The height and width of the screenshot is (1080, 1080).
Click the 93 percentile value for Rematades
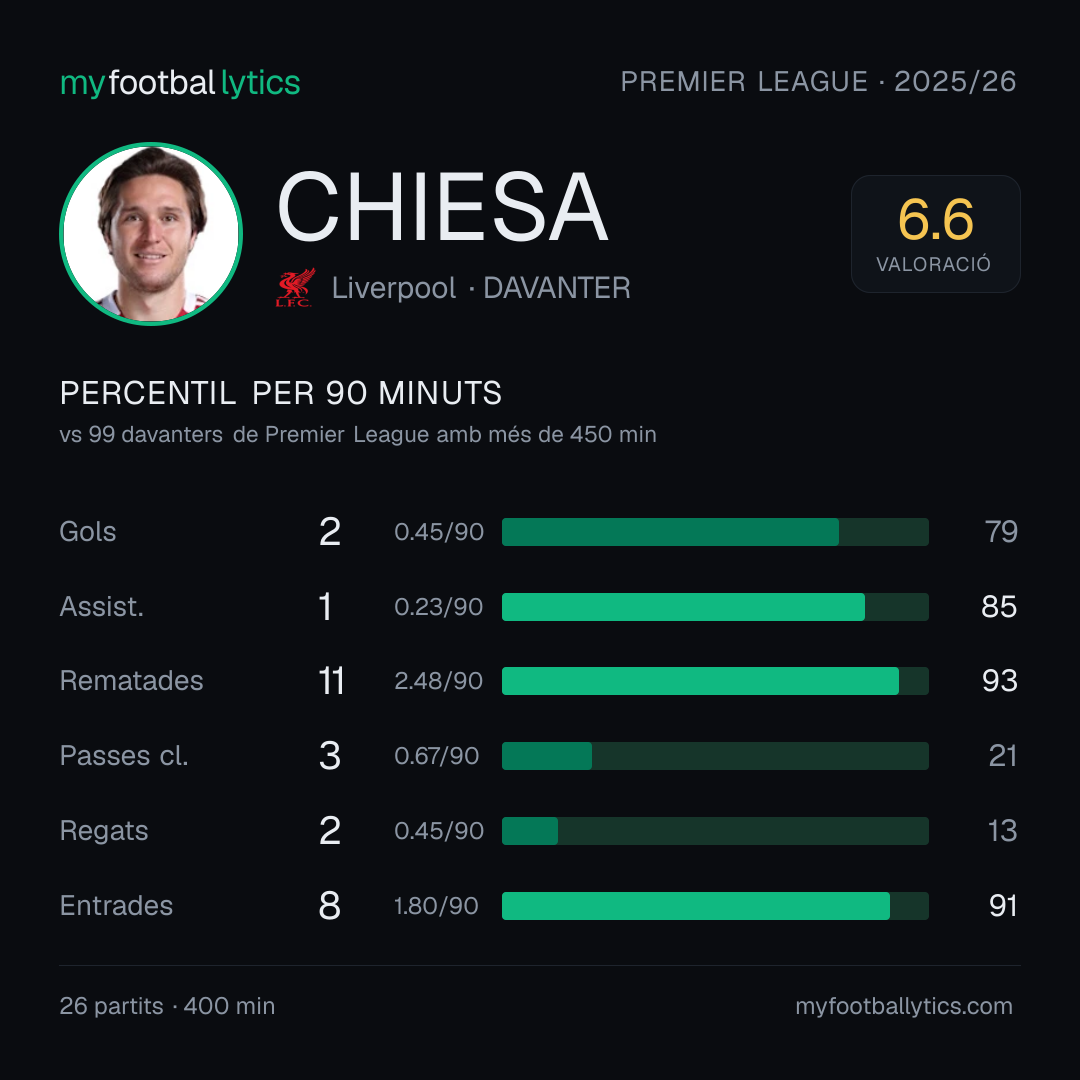click(x=999, y=681)
